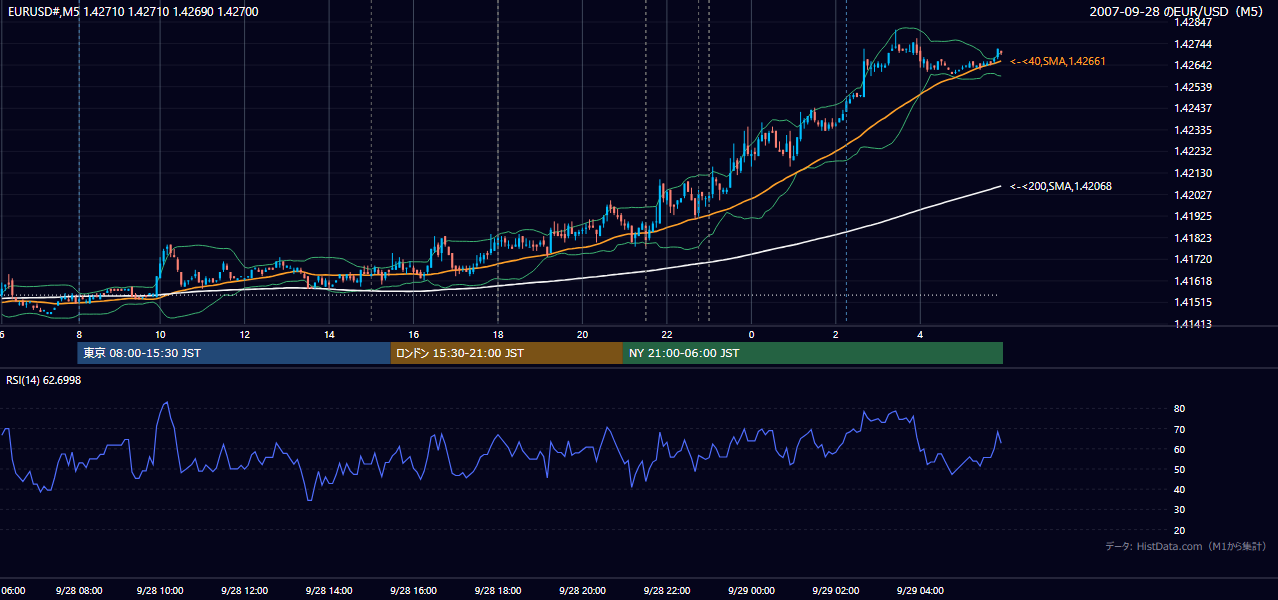Click the 9/28 22:00 bottom time label
Viewport: 1278px width, 600px height.
(666, 590)
